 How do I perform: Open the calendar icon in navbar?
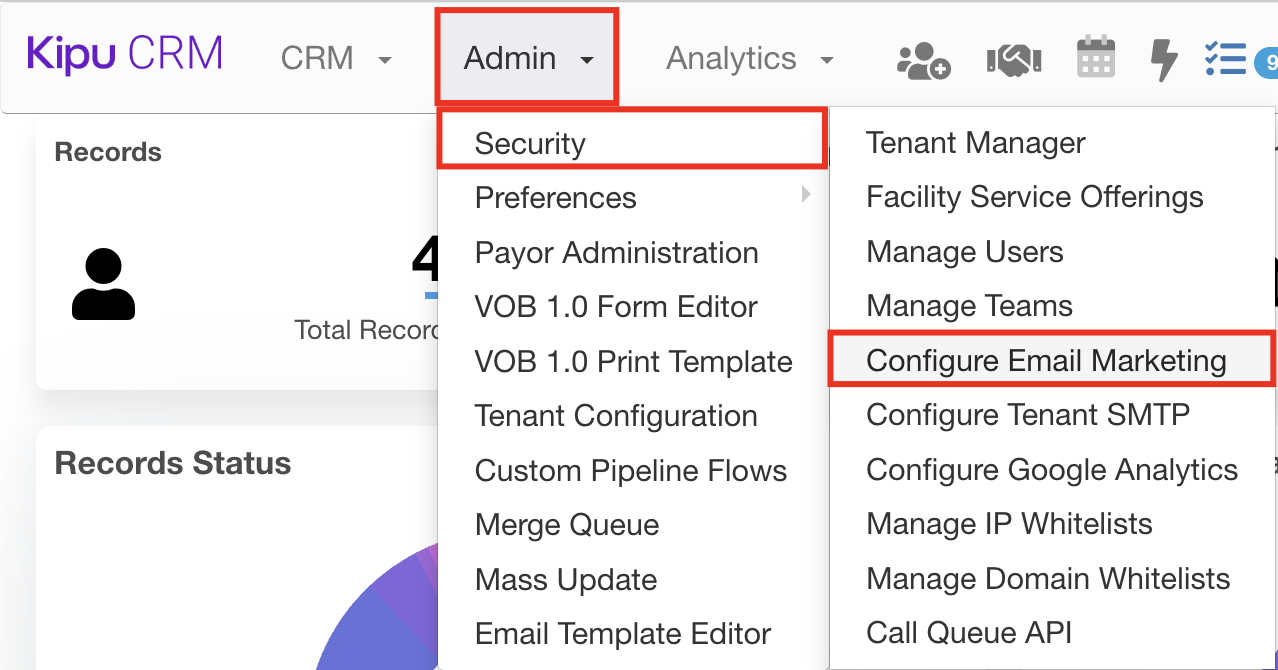(1095, 58)
